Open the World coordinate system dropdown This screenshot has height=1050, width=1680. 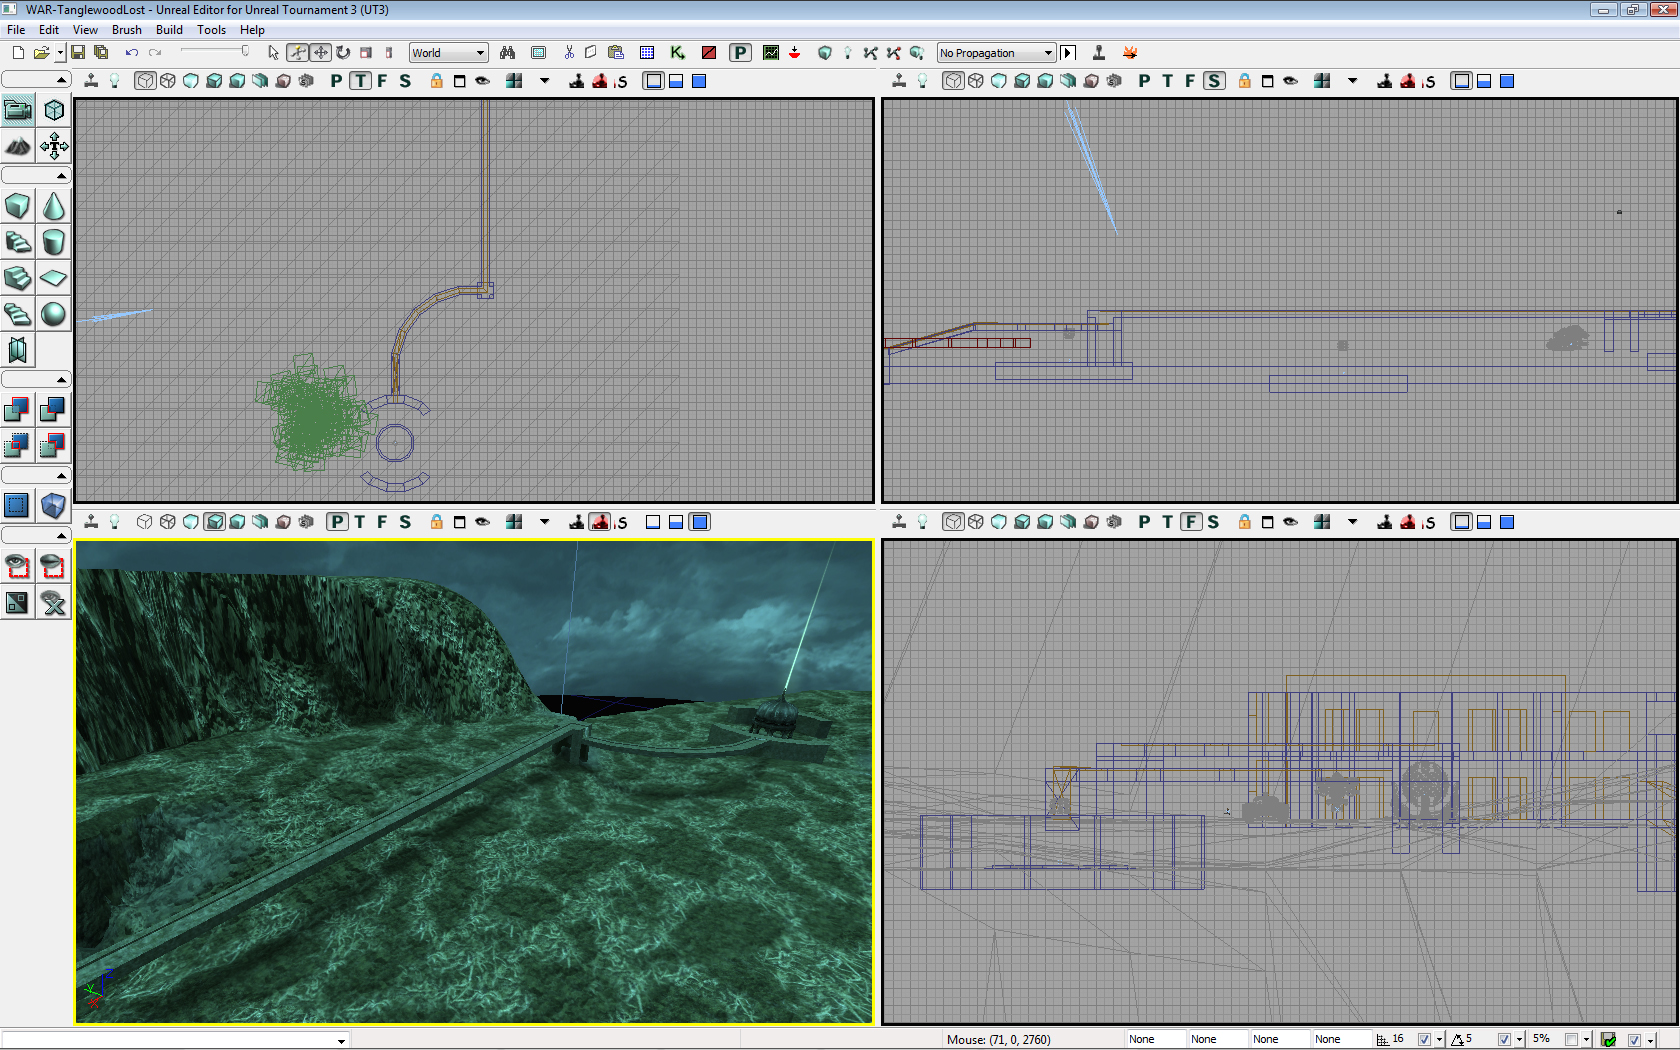pyautogui.click(x=448, y=53)
